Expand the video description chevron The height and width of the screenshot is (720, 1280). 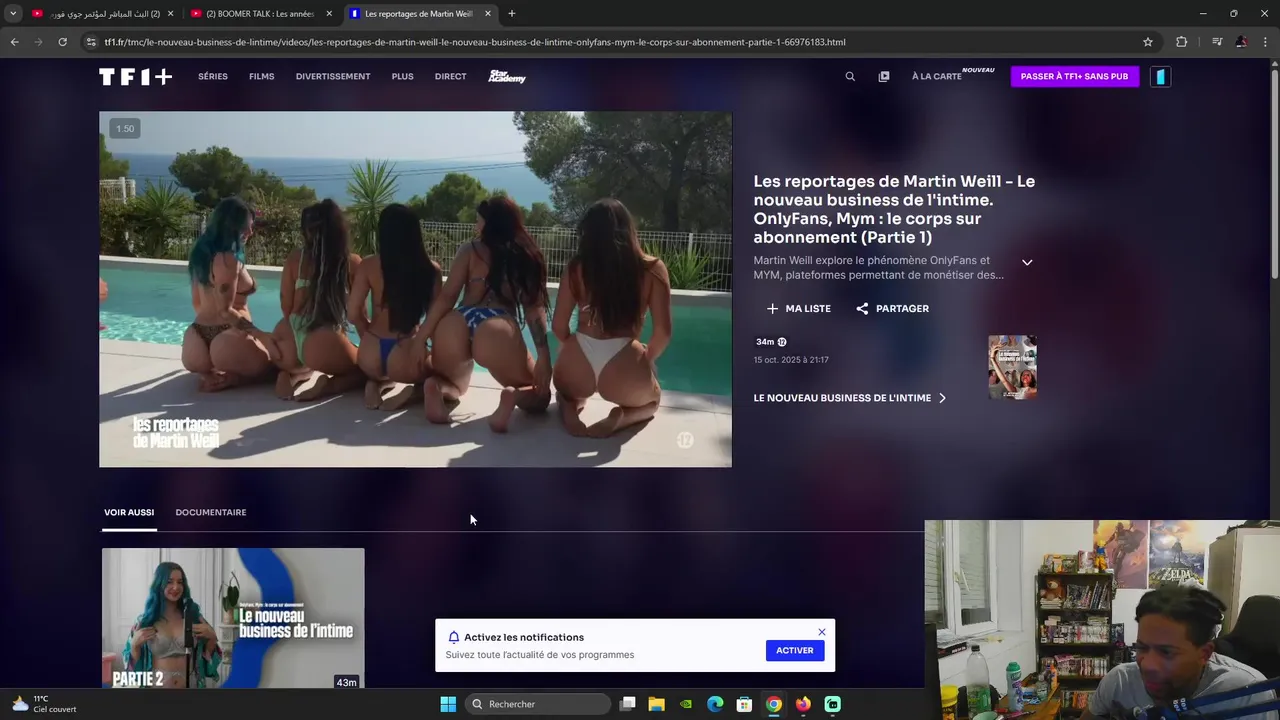click(x=1027, y=262)
